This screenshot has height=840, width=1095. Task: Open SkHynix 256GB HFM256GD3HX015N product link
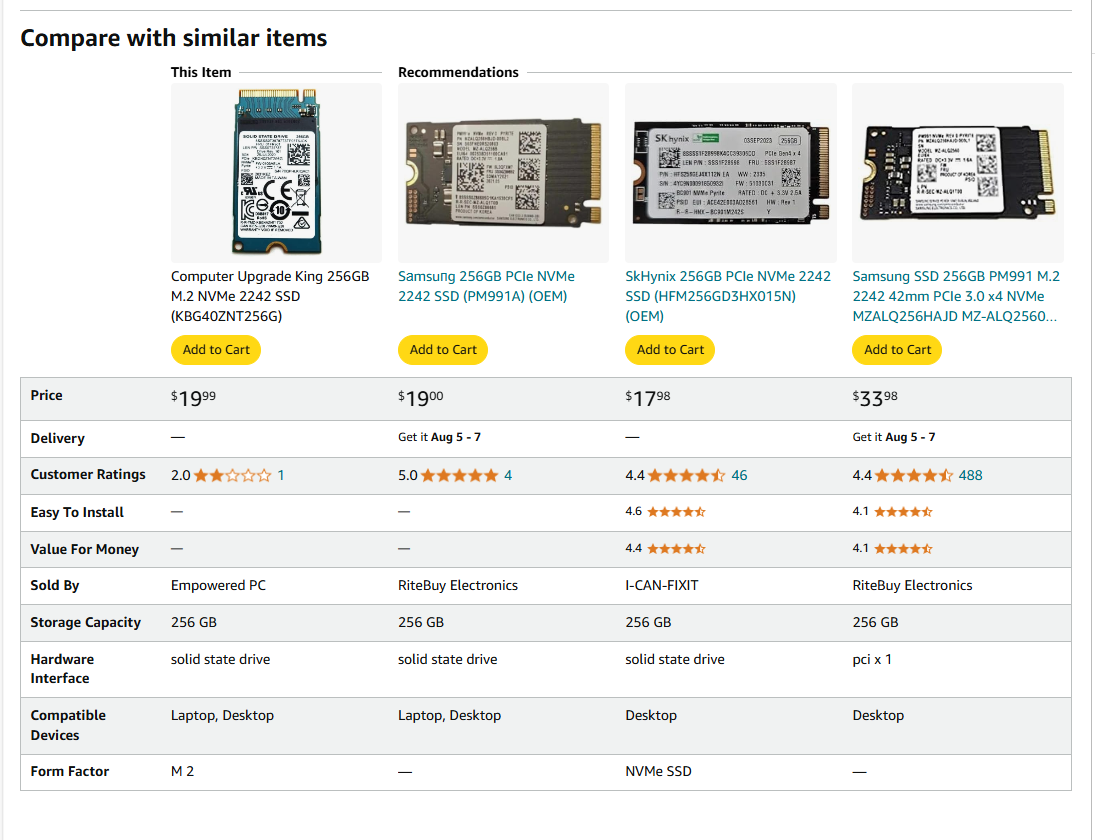pos(728,296)
